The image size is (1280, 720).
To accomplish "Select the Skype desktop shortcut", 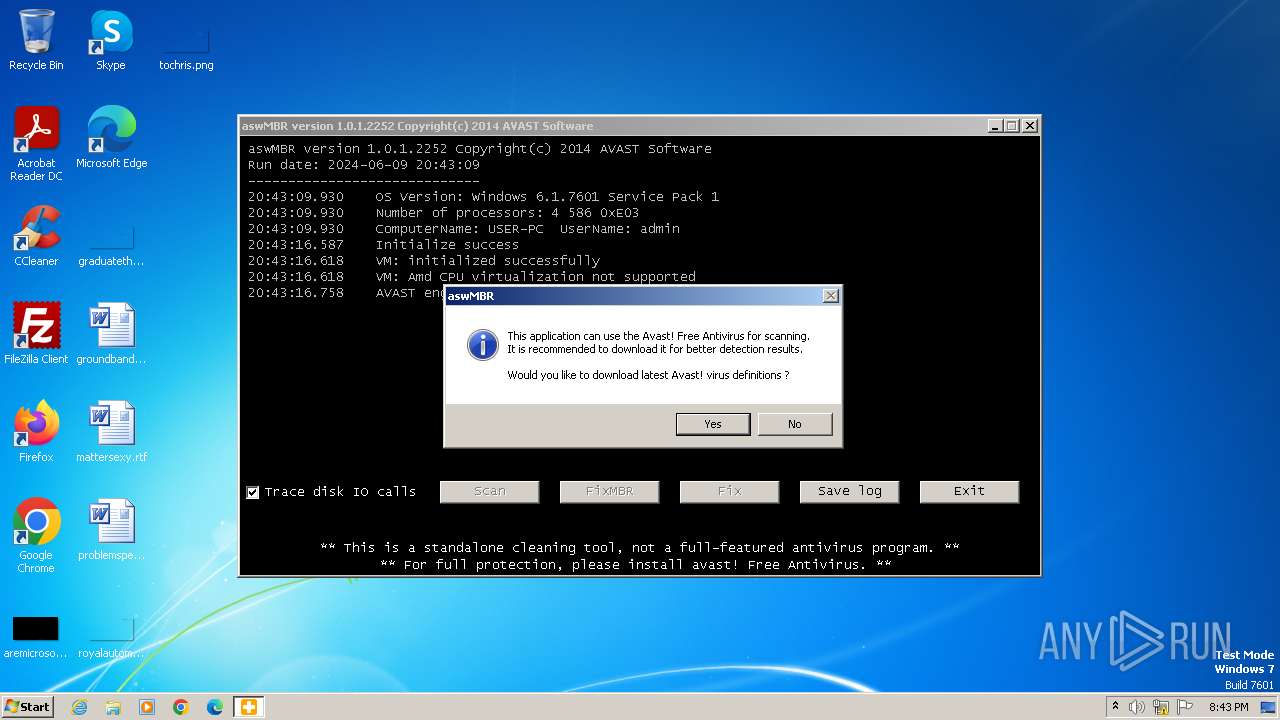I will [x=111, y=41].
